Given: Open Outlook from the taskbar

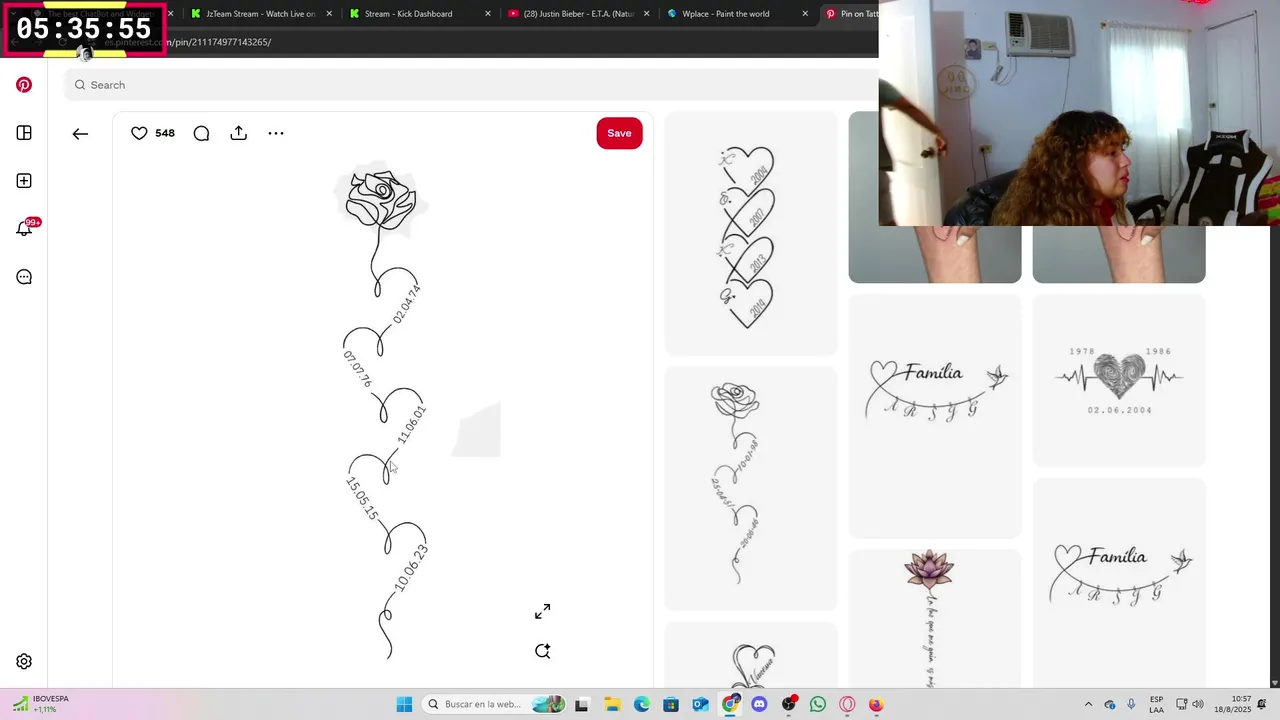Looking at the screenshot, I should point(700,704).
